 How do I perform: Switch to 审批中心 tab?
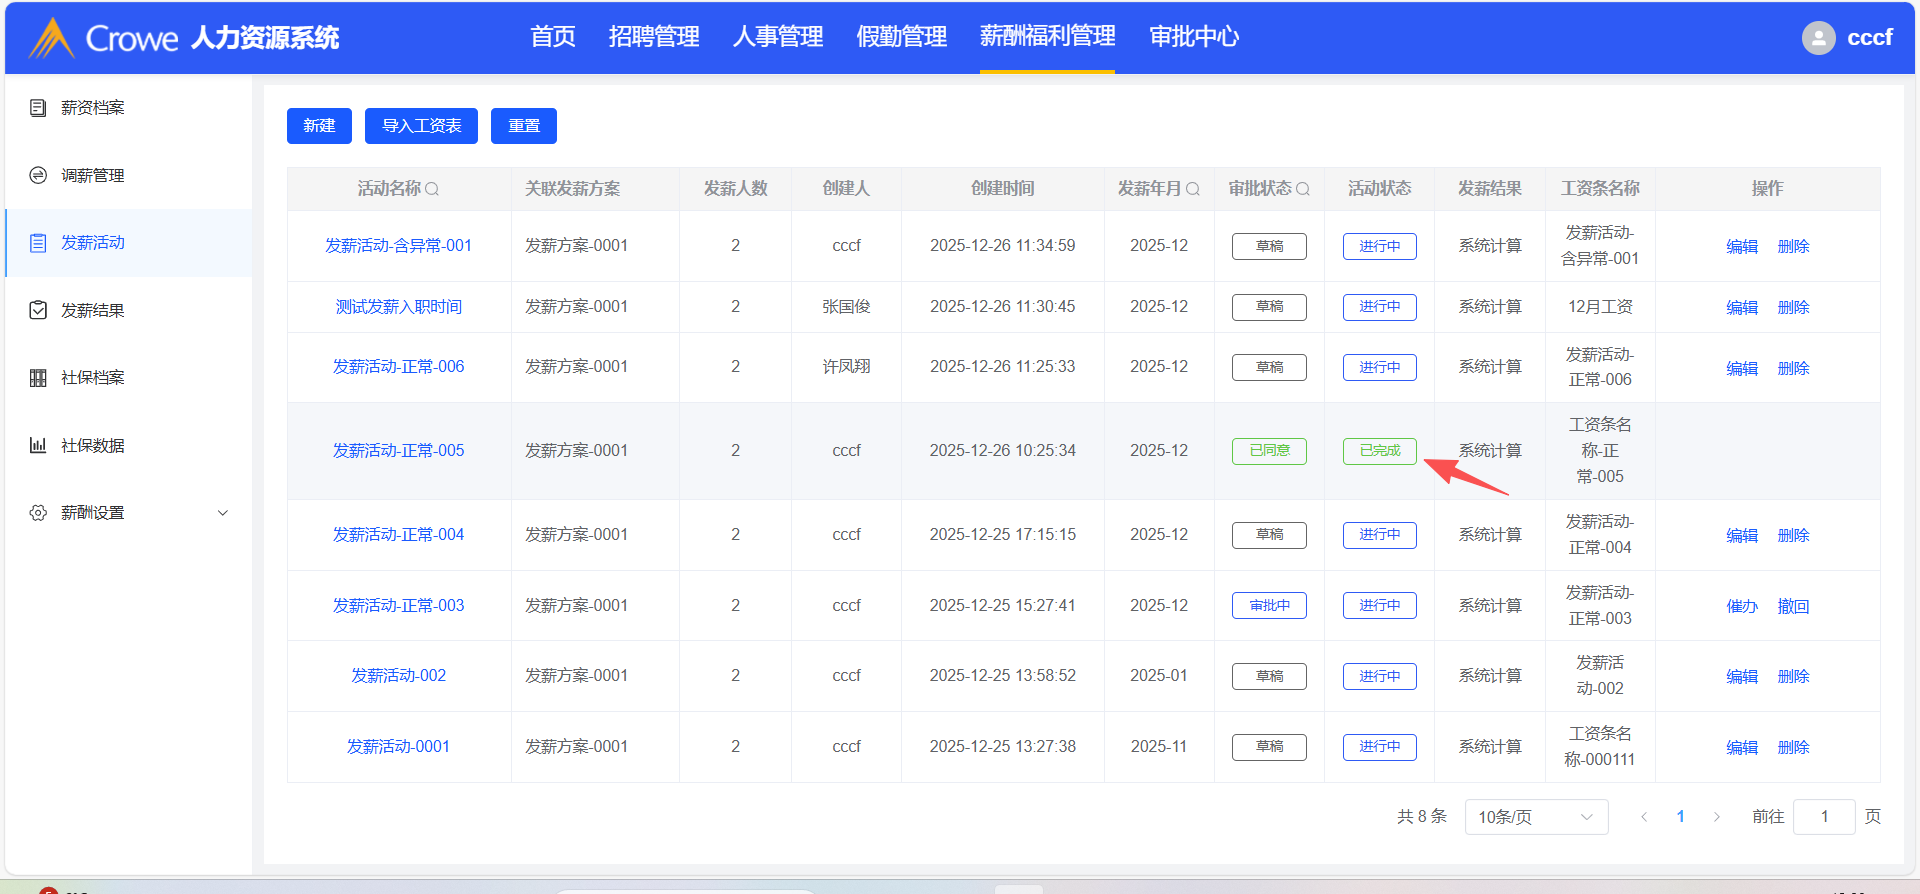click(x=1194, y=37)
